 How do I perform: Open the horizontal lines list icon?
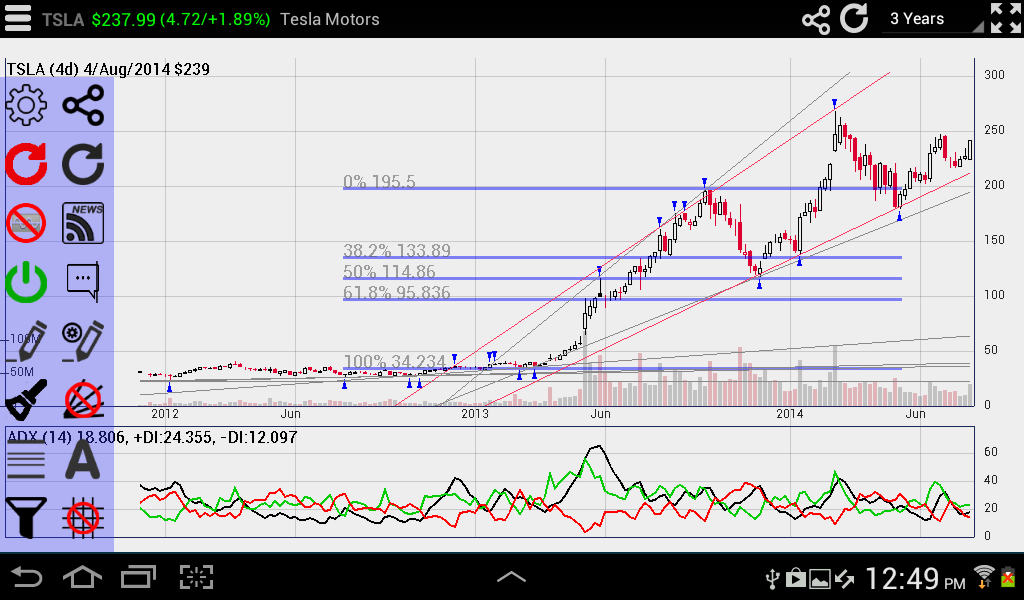click(26, 460)
